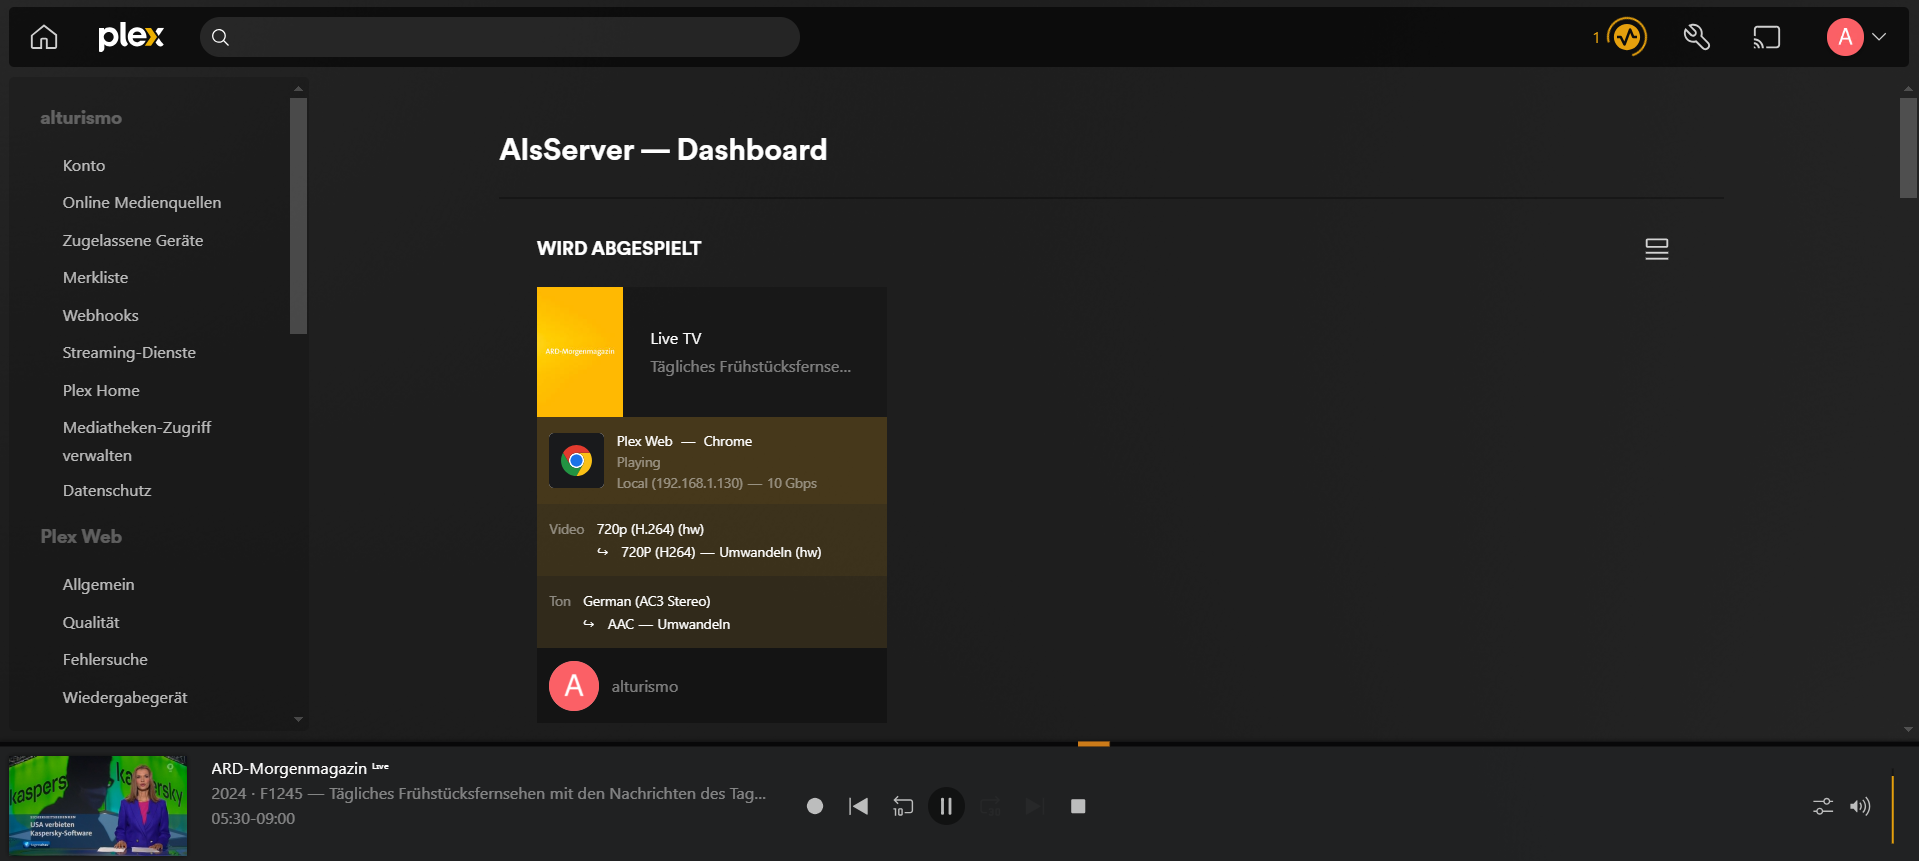
Task: Click the Live TV session title
Action: point(676,338)
